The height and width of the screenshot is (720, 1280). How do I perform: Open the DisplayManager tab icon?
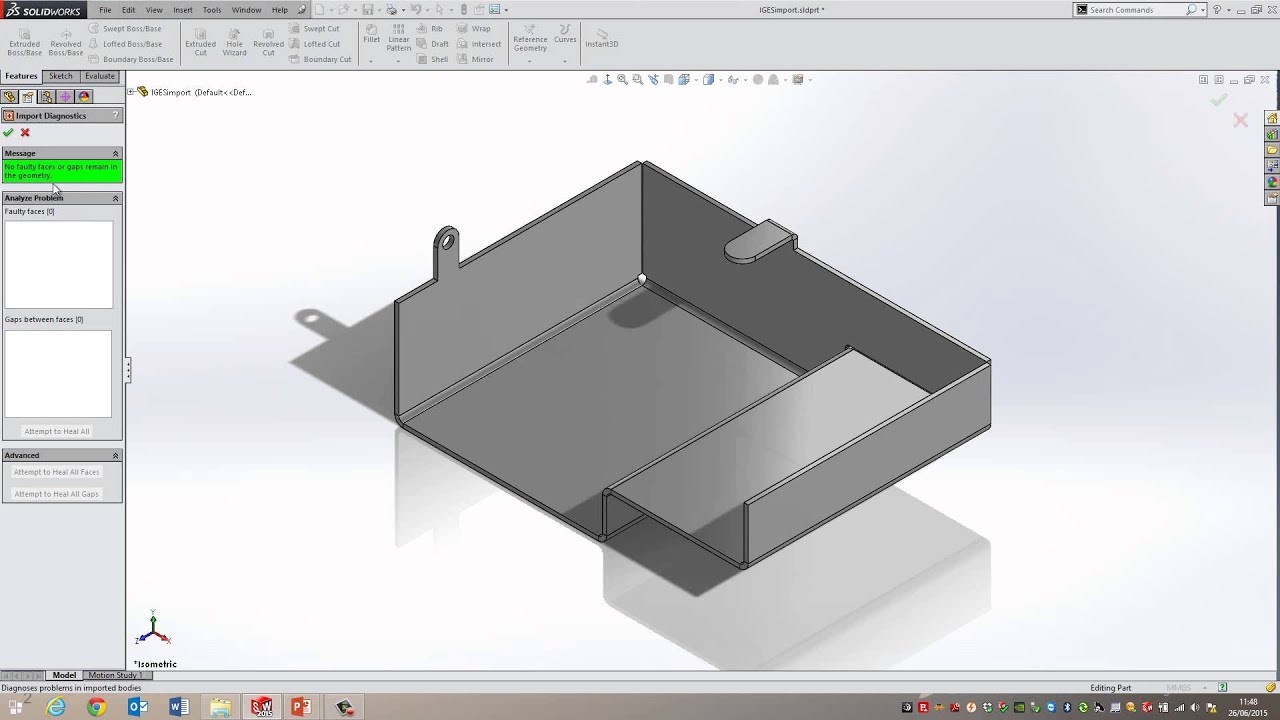pos(84,97)
